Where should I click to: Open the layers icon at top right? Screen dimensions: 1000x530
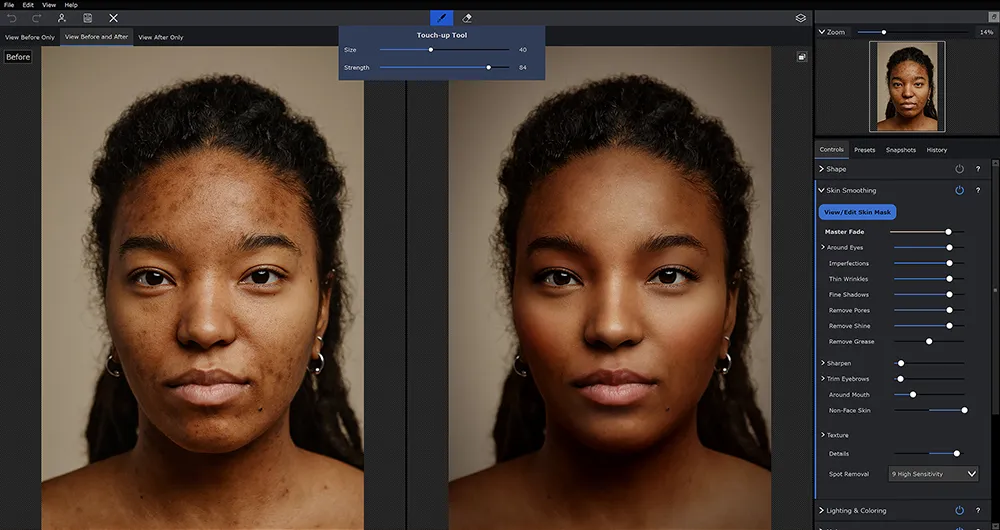click(800, 18)
